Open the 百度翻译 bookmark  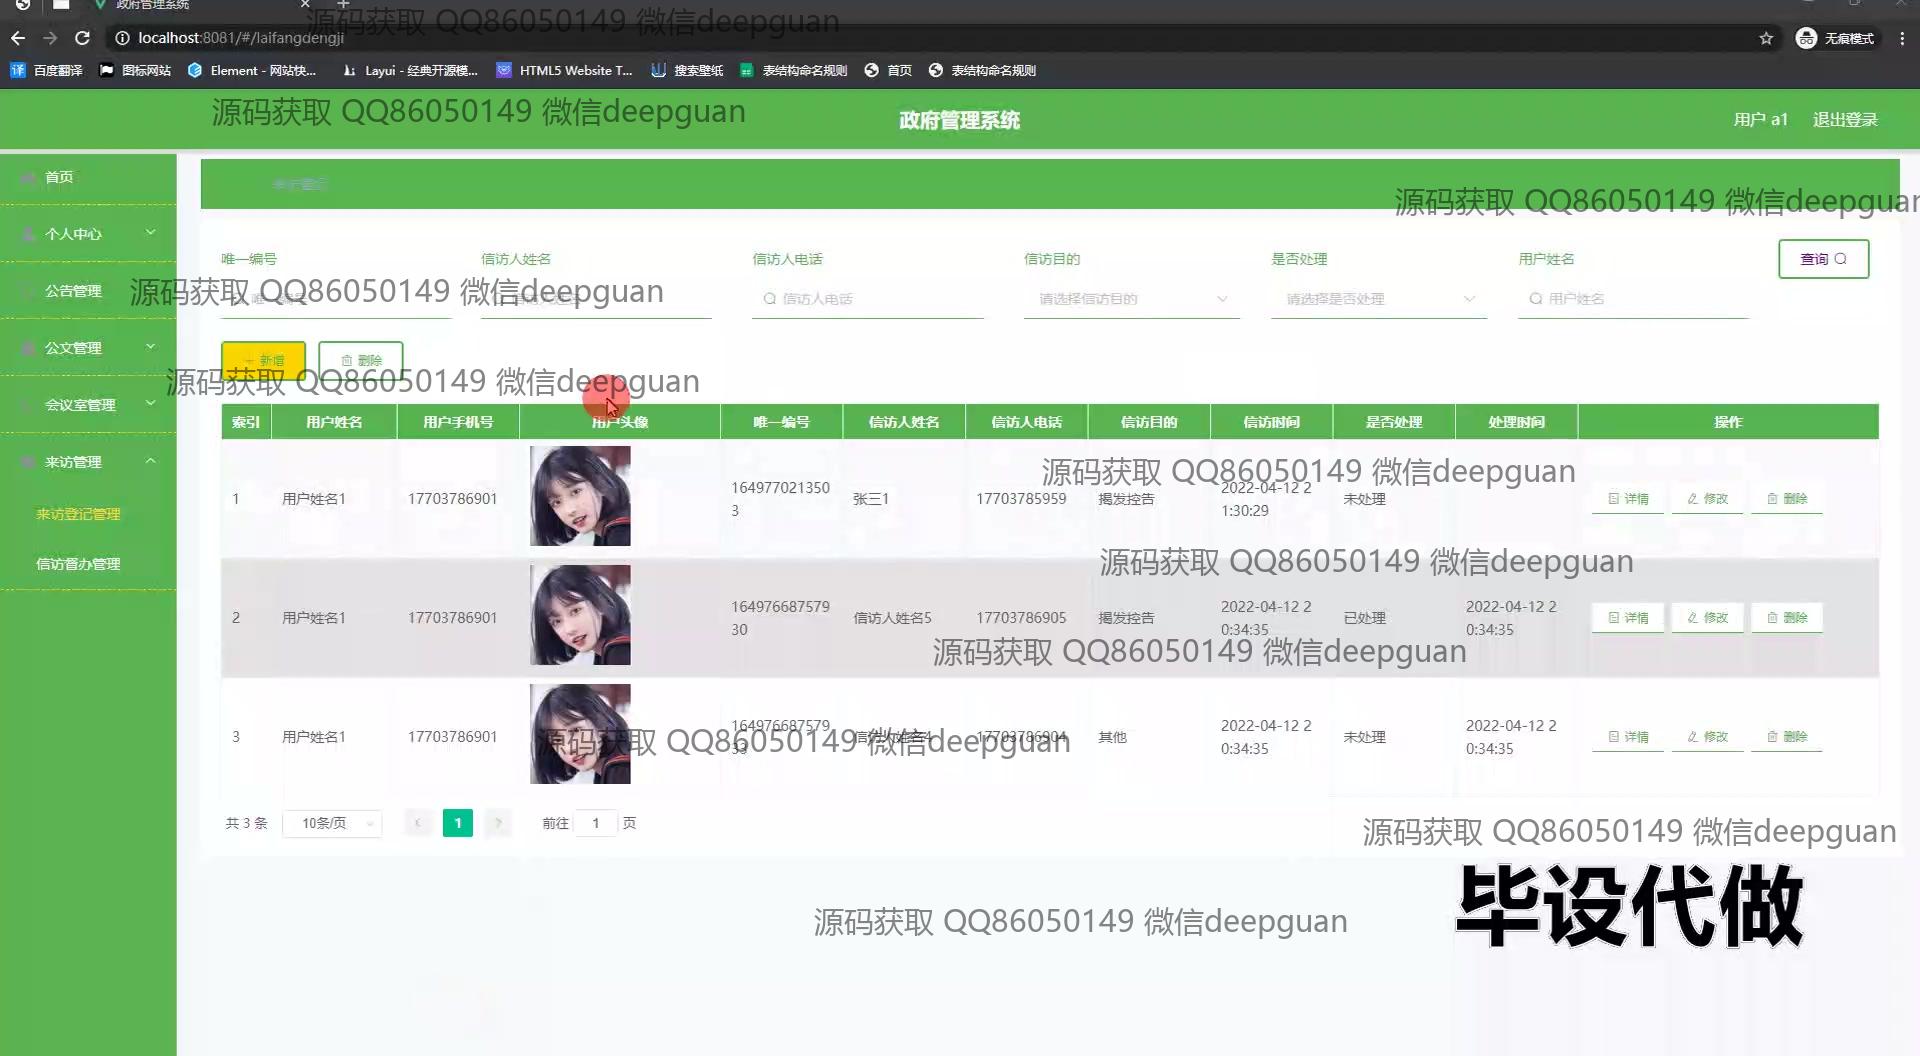point(47,70)
